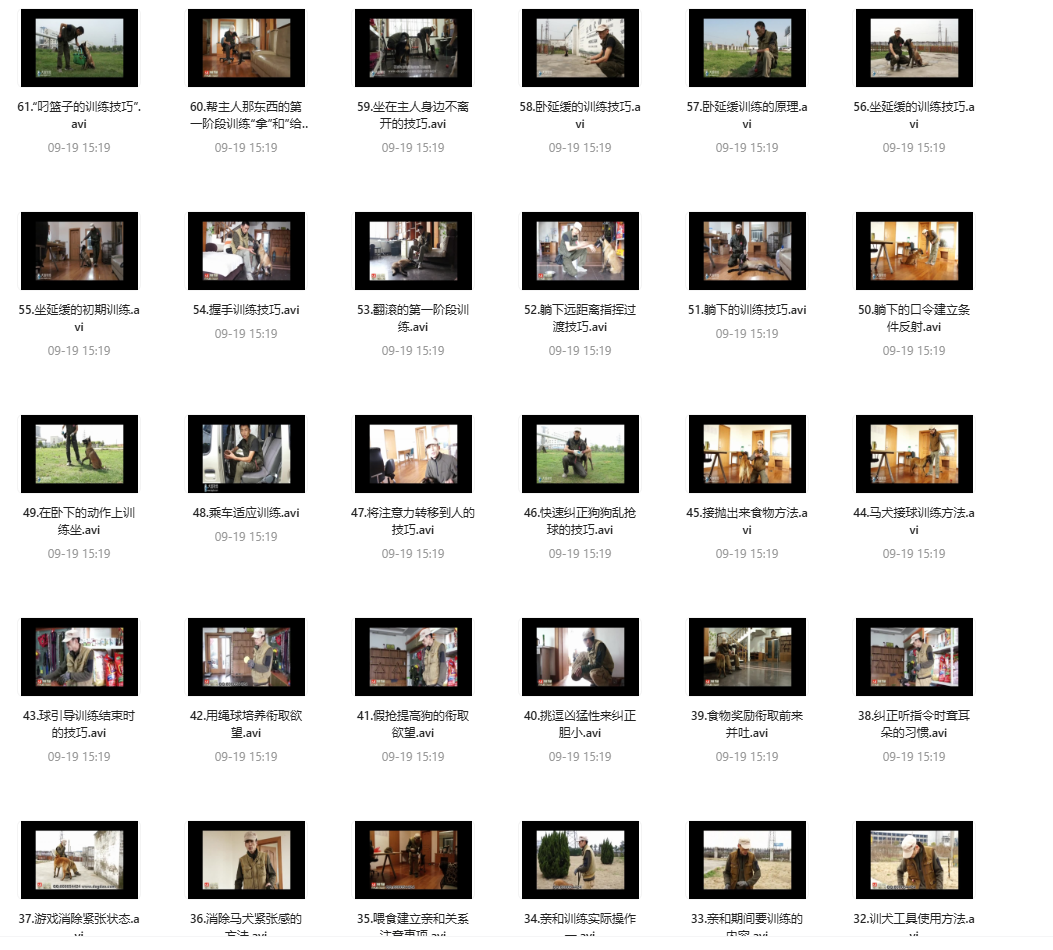Select the 60.帮主人那东西 video thumbnail
Image resolution: width=1053 pixels, height=950 pixels.
click(246, 48)
